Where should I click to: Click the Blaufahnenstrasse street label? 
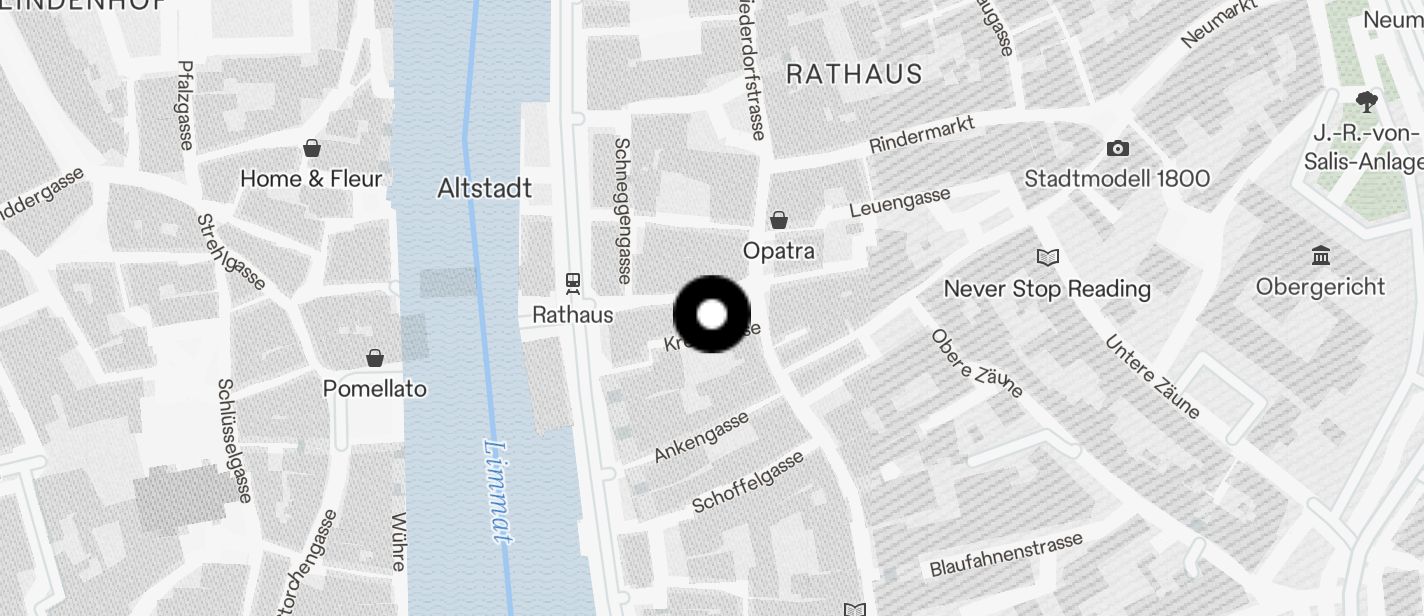pos(1006,555)
